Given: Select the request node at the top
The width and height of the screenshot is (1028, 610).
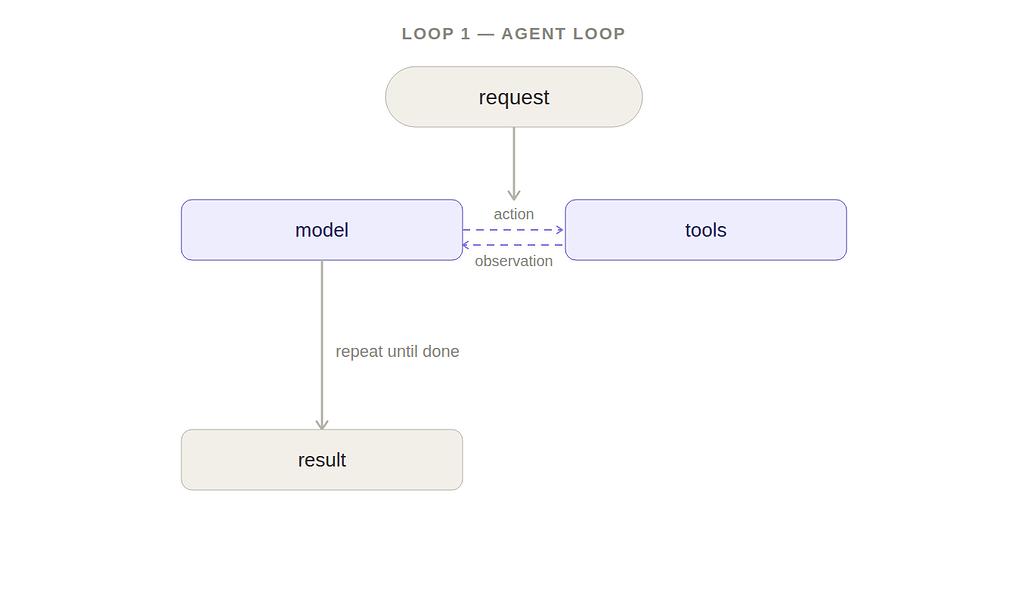Looking at the screenshot, I should (x=513, y=96).
